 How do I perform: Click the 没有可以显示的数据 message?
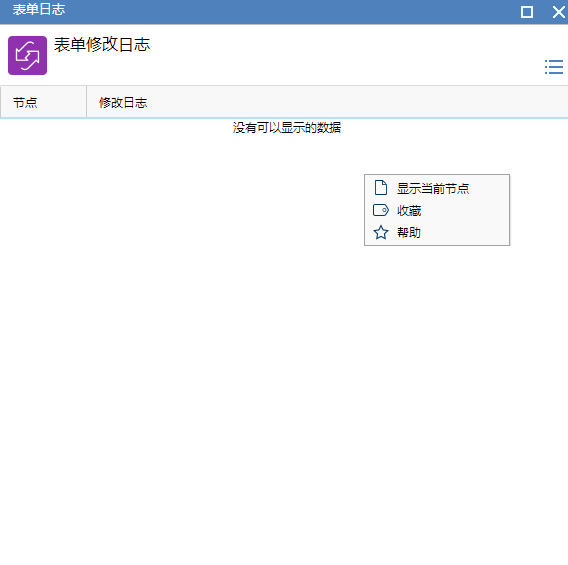coord(287,127)
